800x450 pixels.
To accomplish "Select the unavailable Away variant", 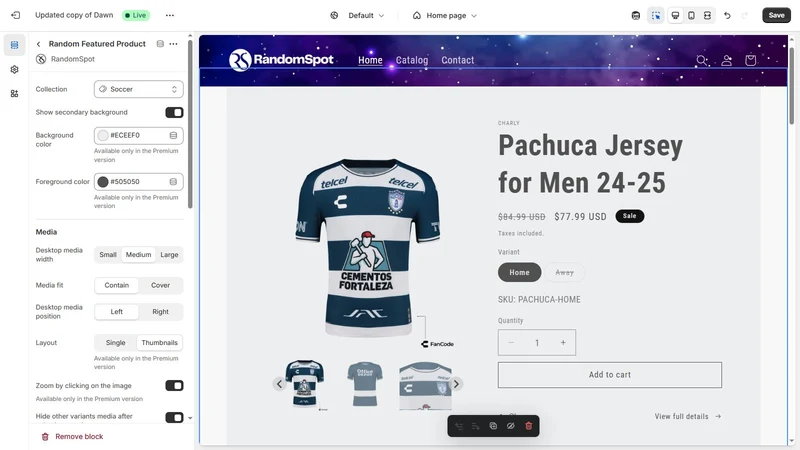I will (x=564, y=272).
